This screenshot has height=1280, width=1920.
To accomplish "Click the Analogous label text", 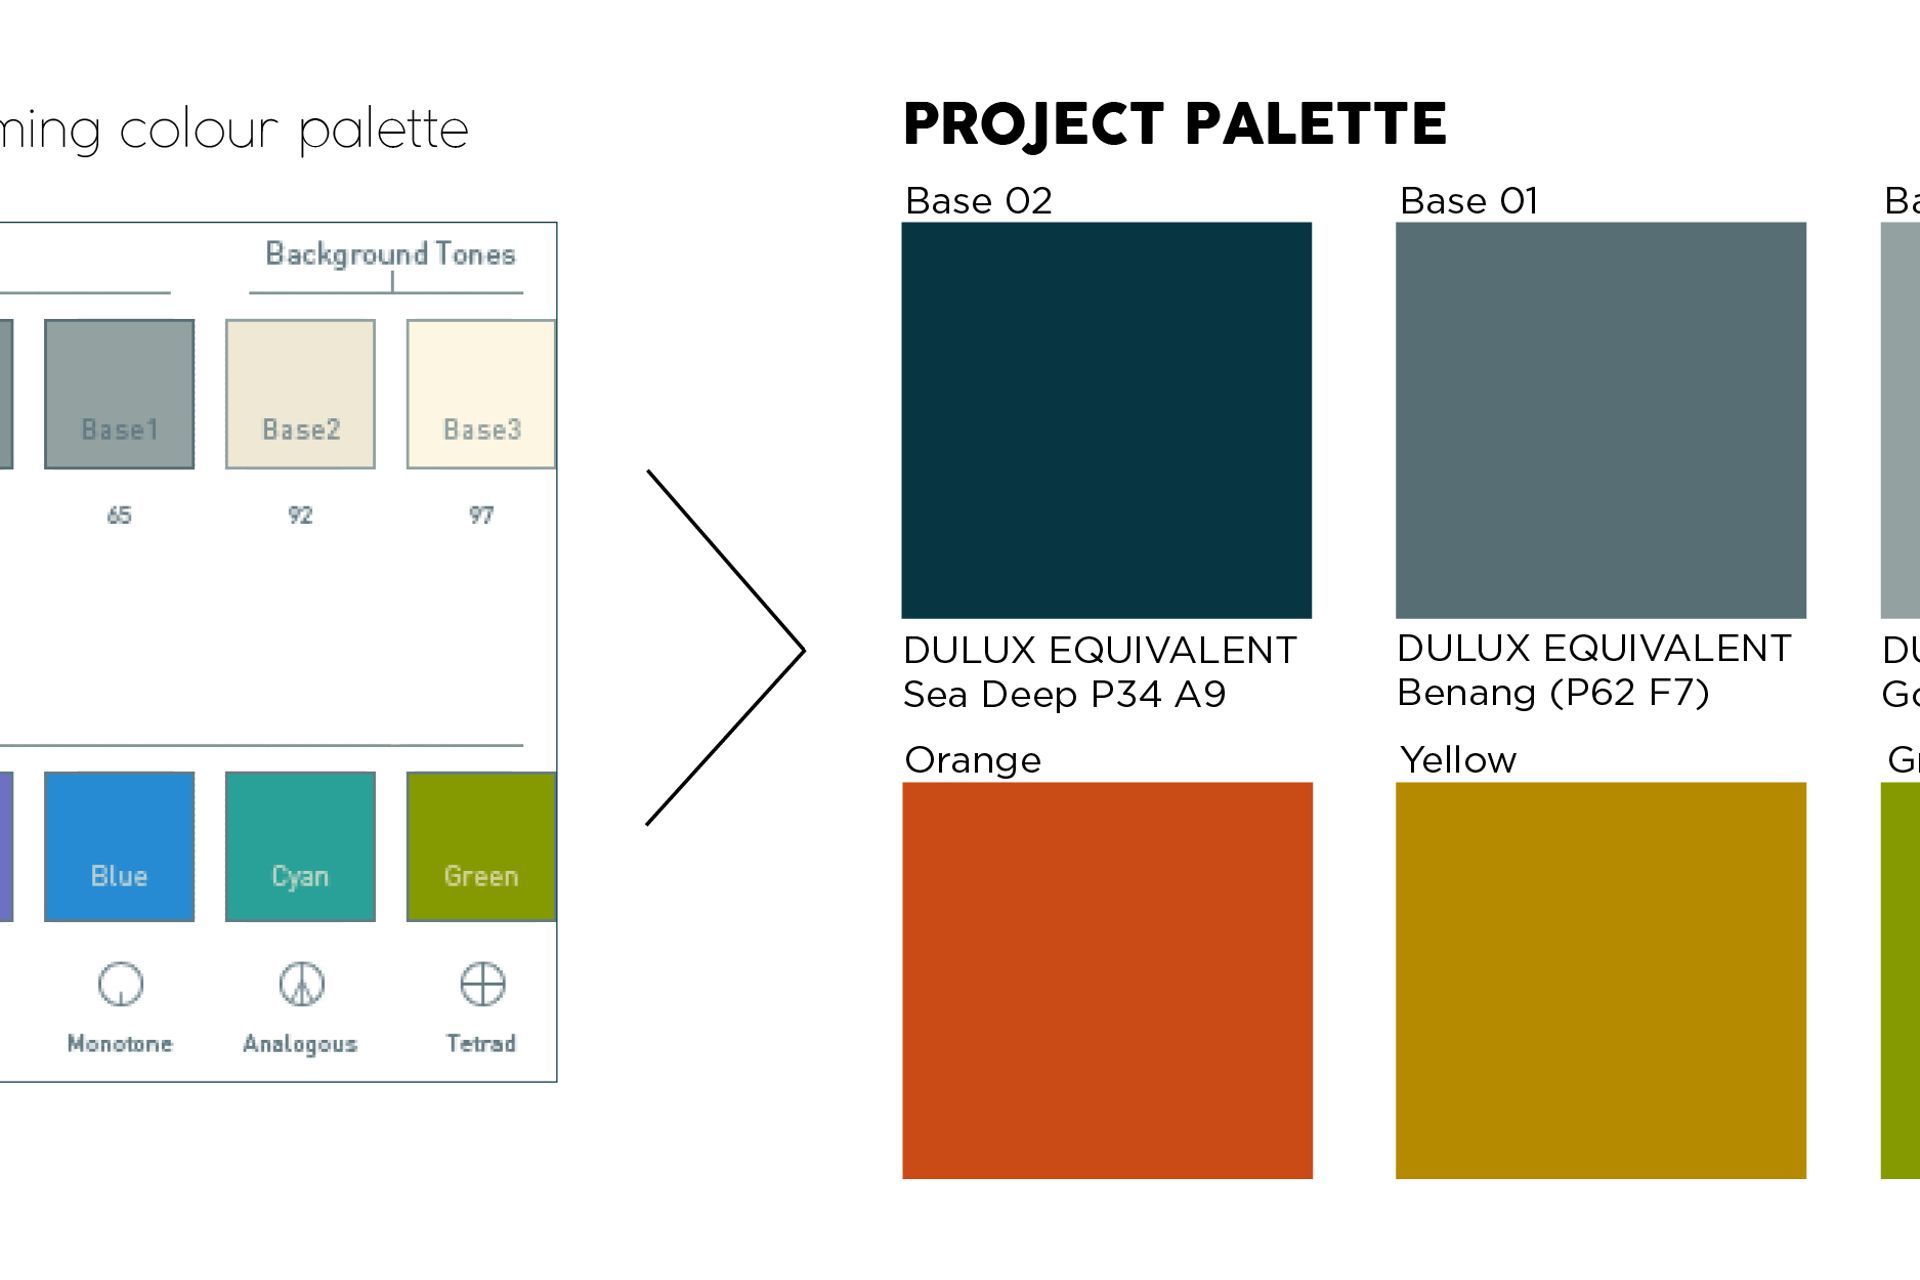I will [x=300, y=1043].
